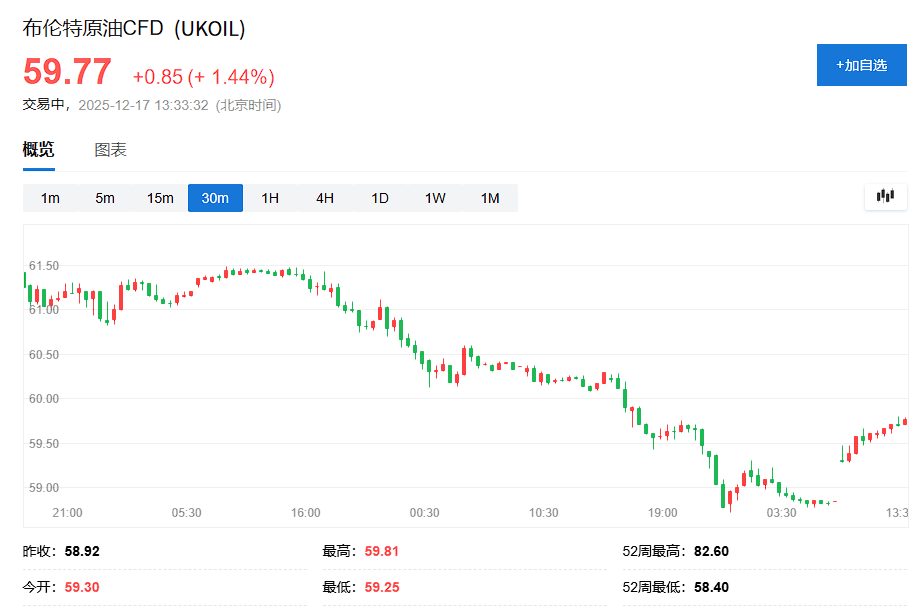Switch to the 4H timeframe
This screenshot has height=612, width=921.
pos(323,198)
